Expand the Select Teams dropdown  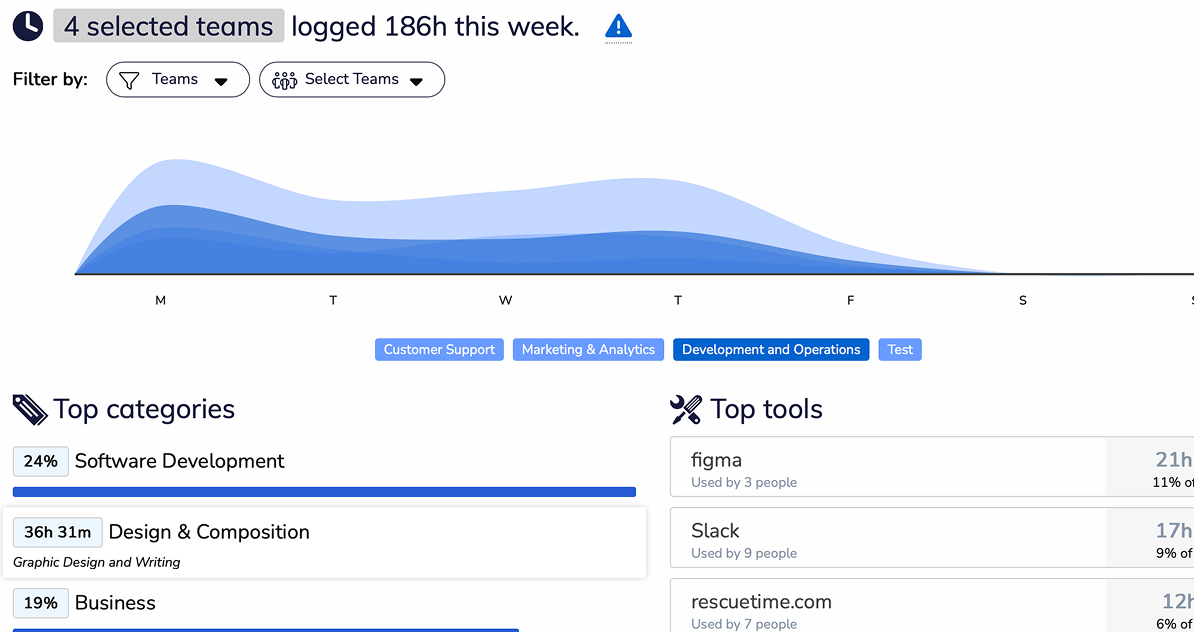(351, 80)
